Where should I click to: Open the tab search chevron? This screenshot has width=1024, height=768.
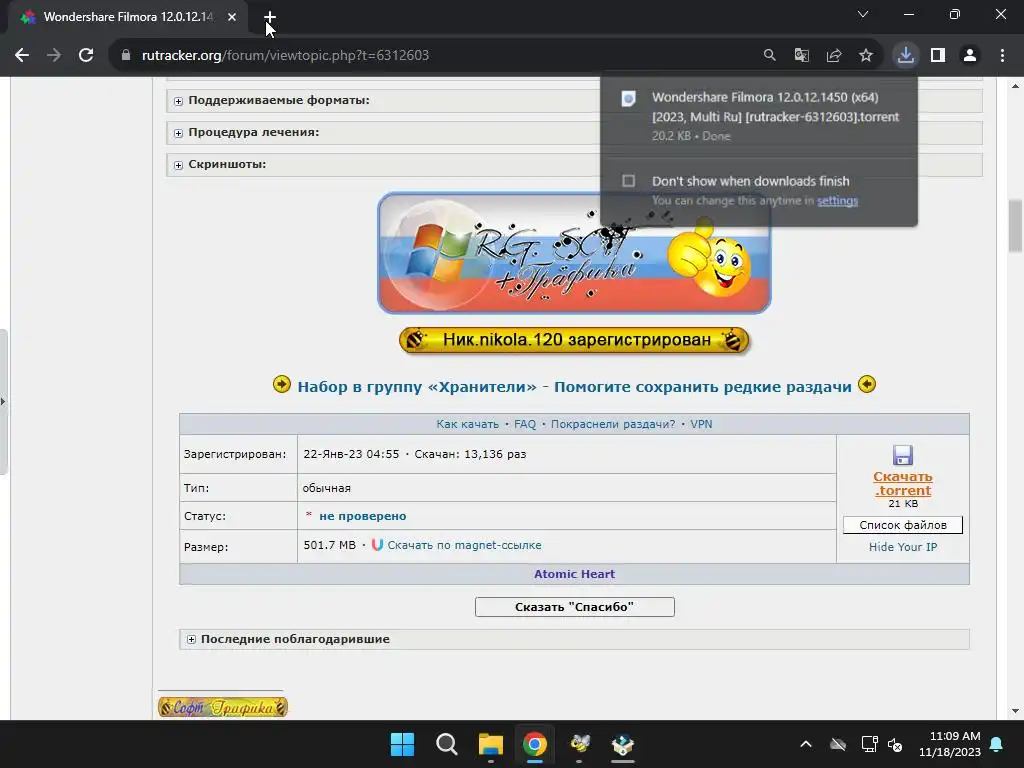pos(863,14)
